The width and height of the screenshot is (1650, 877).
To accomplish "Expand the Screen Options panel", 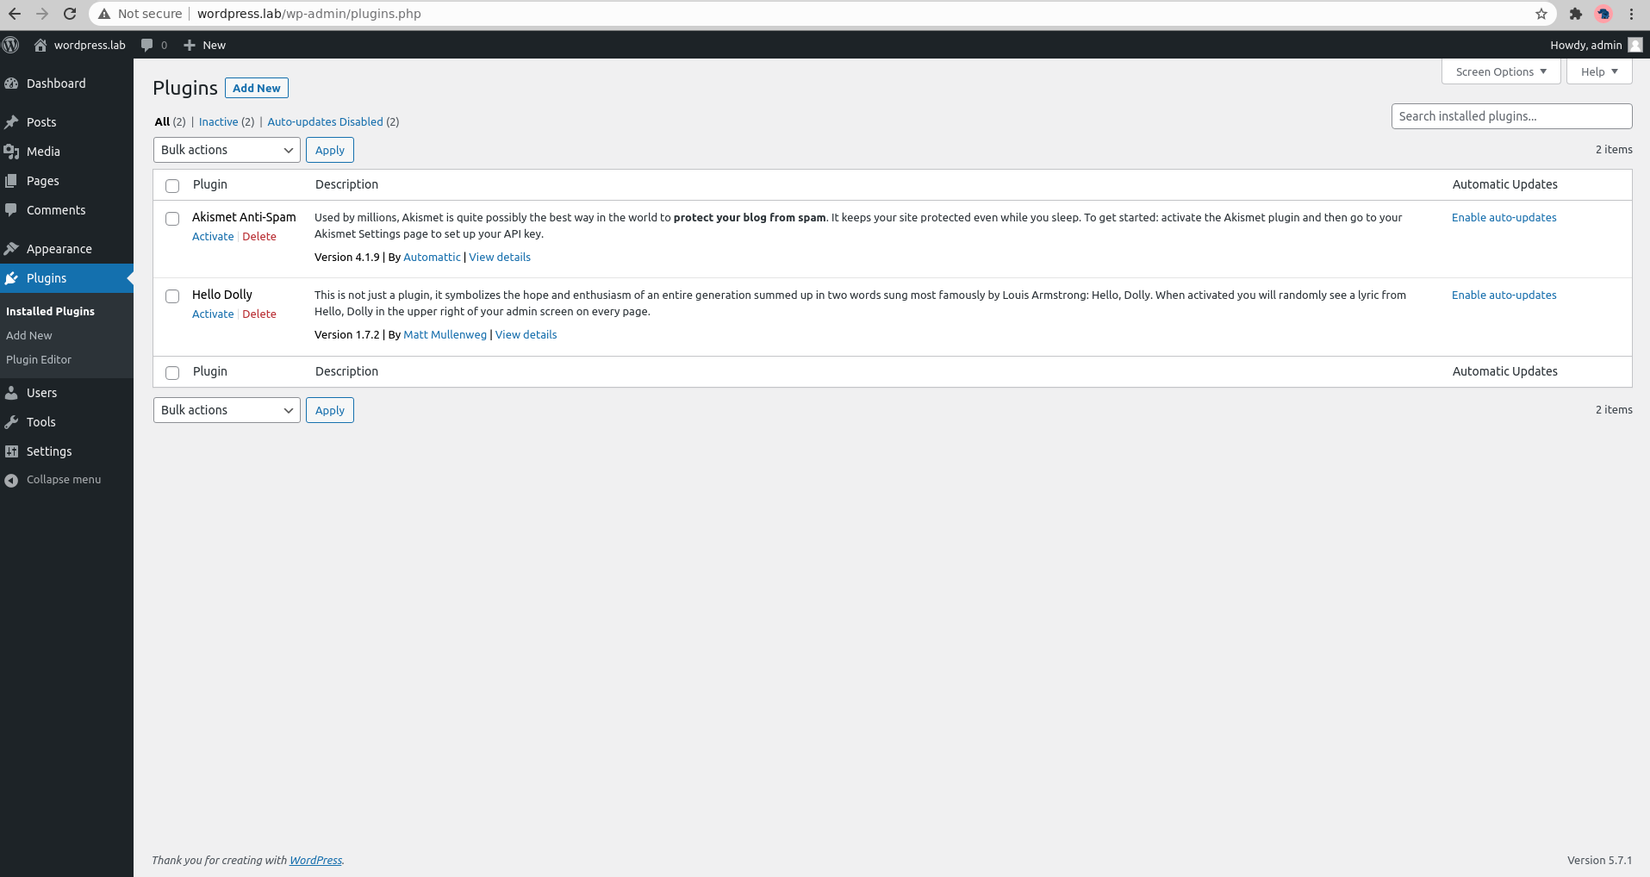I will (x=1501, y=72).
